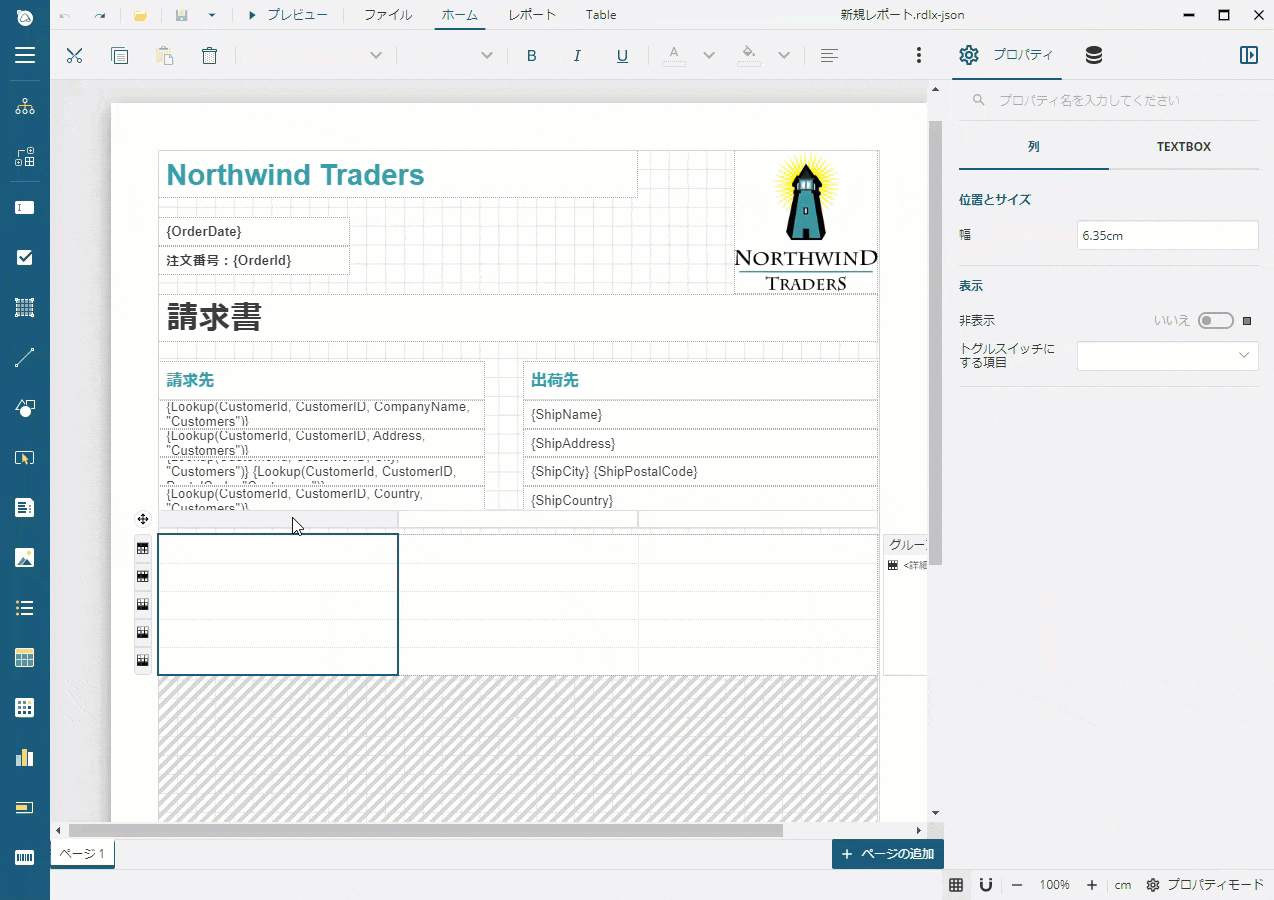
Task: Select the Textbox tool in the toolbox
Action: click(24, 207)
